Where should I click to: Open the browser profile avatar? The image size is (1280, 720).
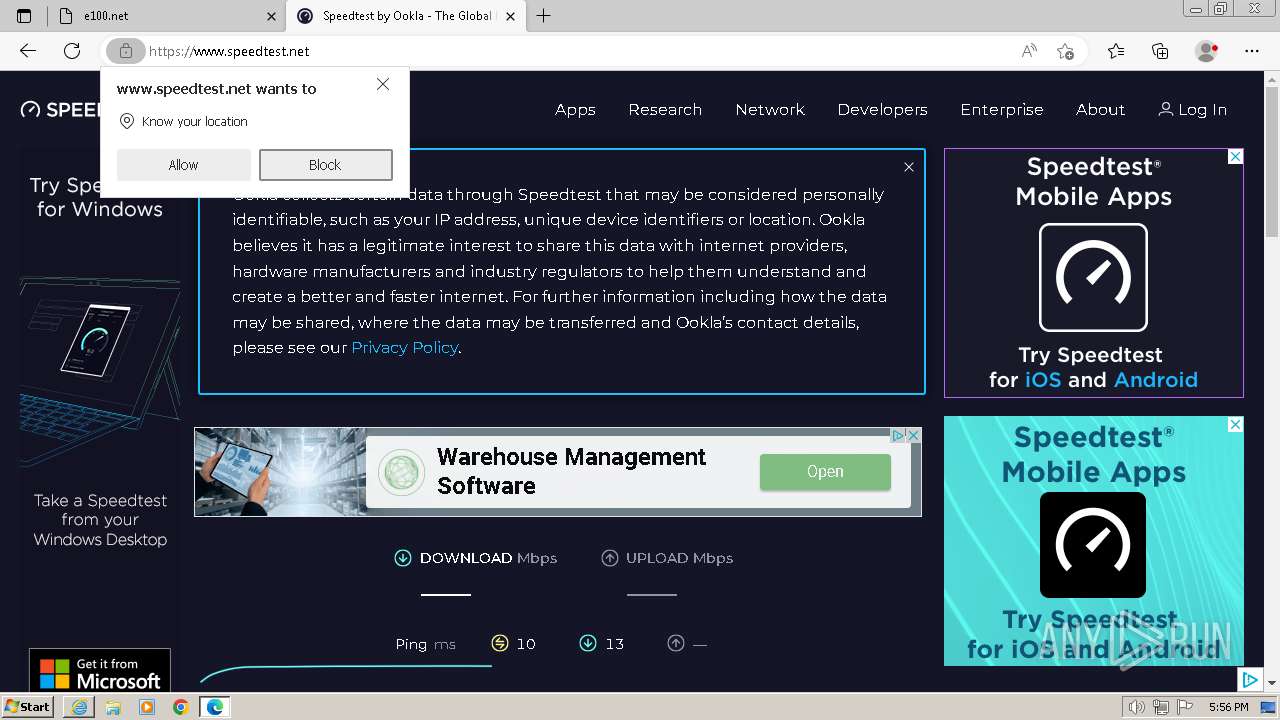click(1207, 51)
